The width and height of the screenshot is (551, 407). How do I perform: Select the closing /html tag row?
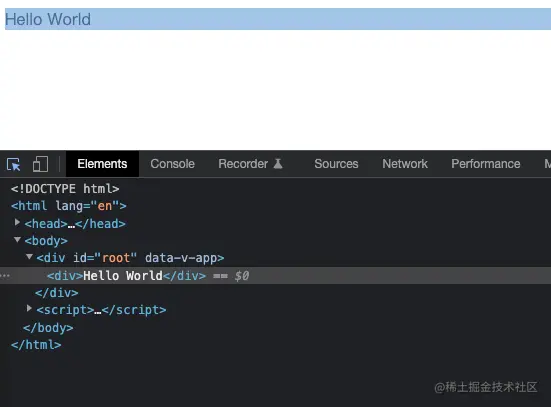tap(36, 344)
